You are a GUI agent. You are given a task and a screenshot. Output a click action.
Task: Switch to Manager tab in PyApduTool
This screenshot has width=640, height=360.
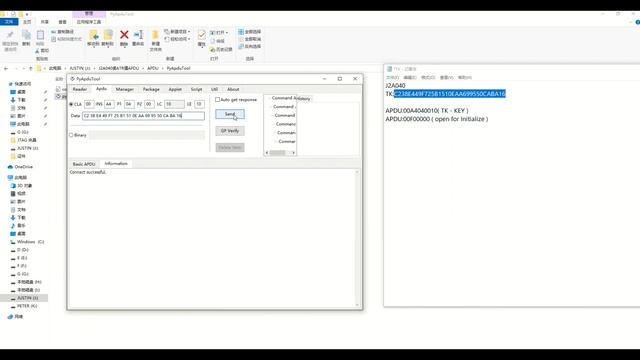(x=124, y=89)
